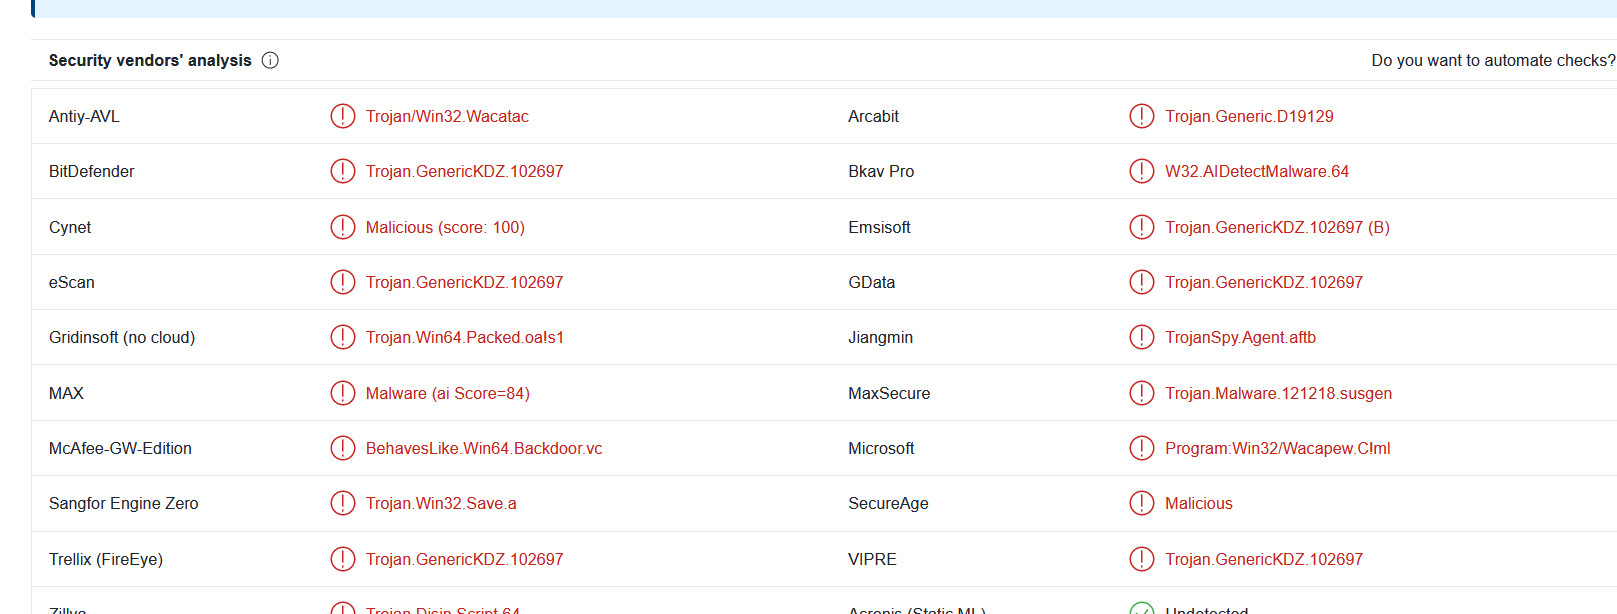
Task: Click Trojan.GenericKDZ.102697 (B) Emsisoft result
Action: point(1277,227)
